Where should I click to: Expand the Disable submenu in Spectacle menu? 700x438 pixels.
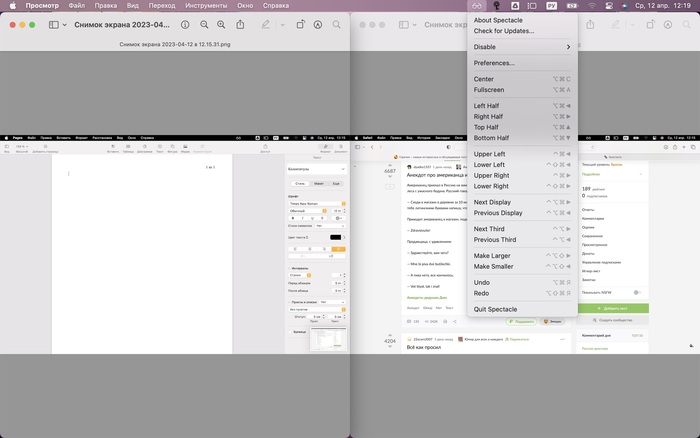(x=522, y=47)
